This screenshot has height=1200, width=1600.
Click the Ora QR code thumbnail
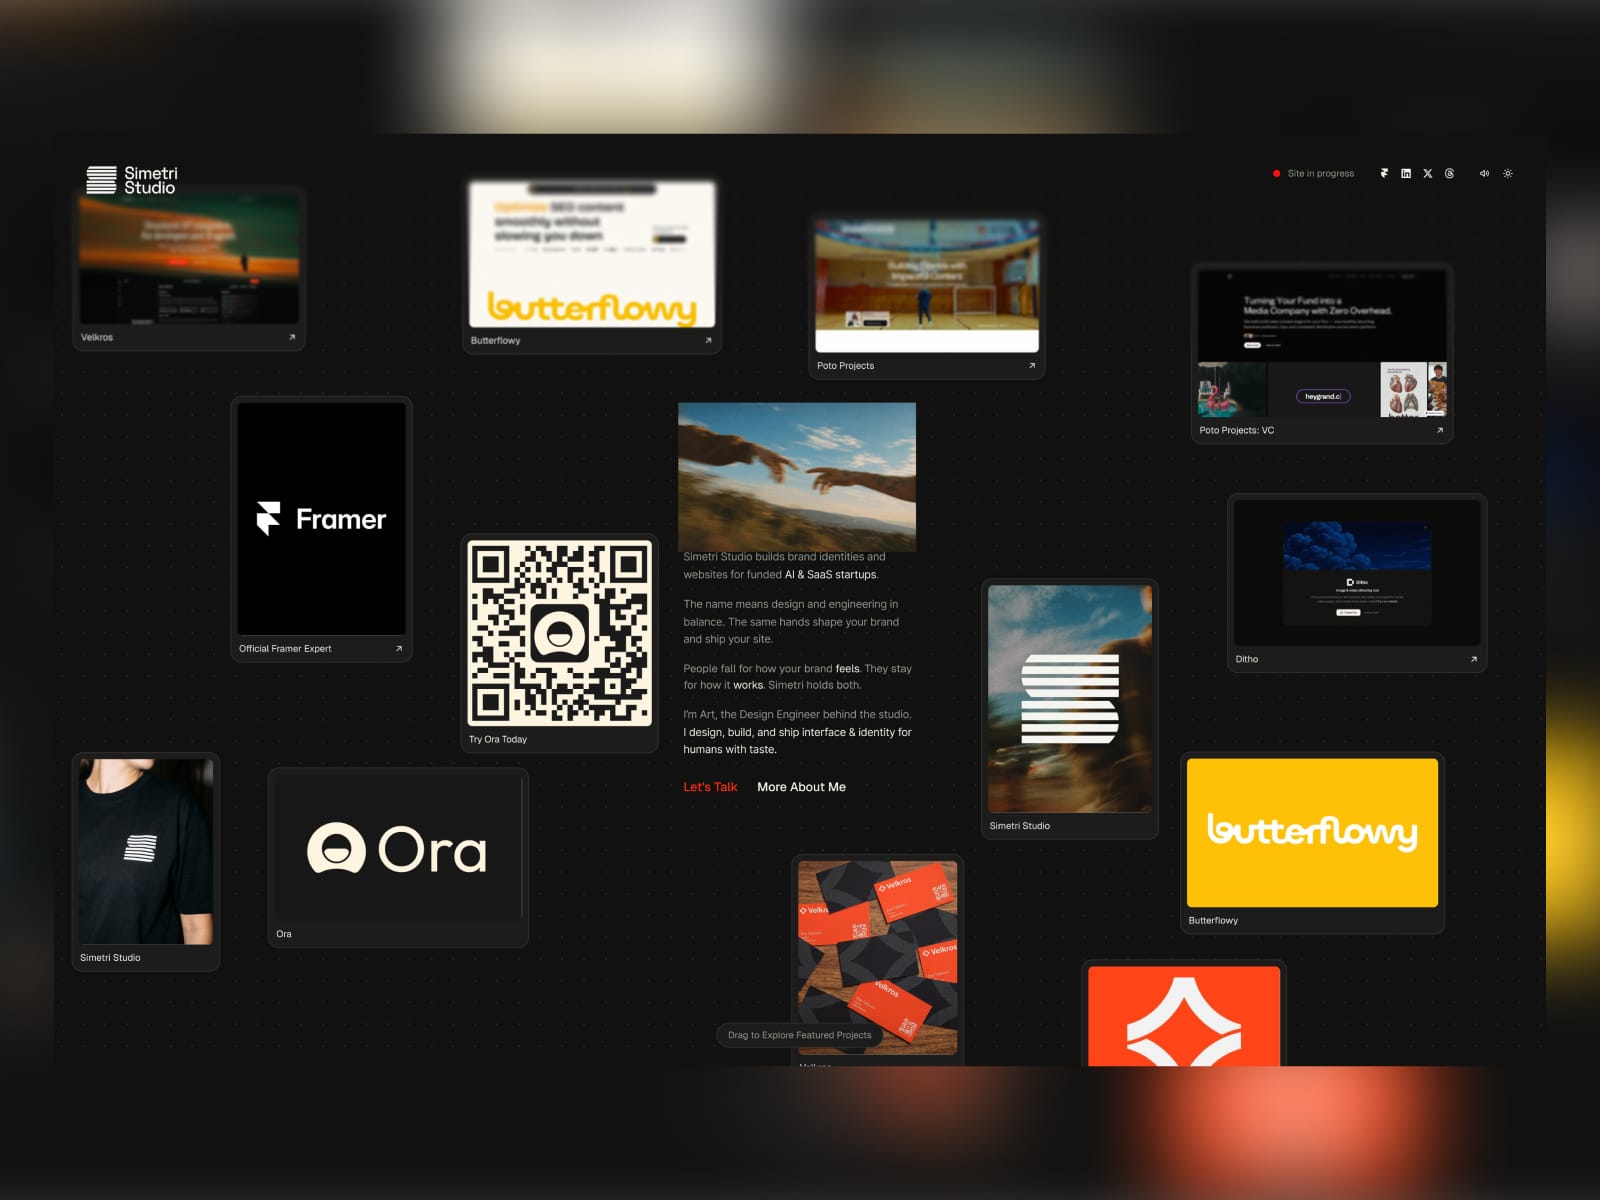coord(560,633)
